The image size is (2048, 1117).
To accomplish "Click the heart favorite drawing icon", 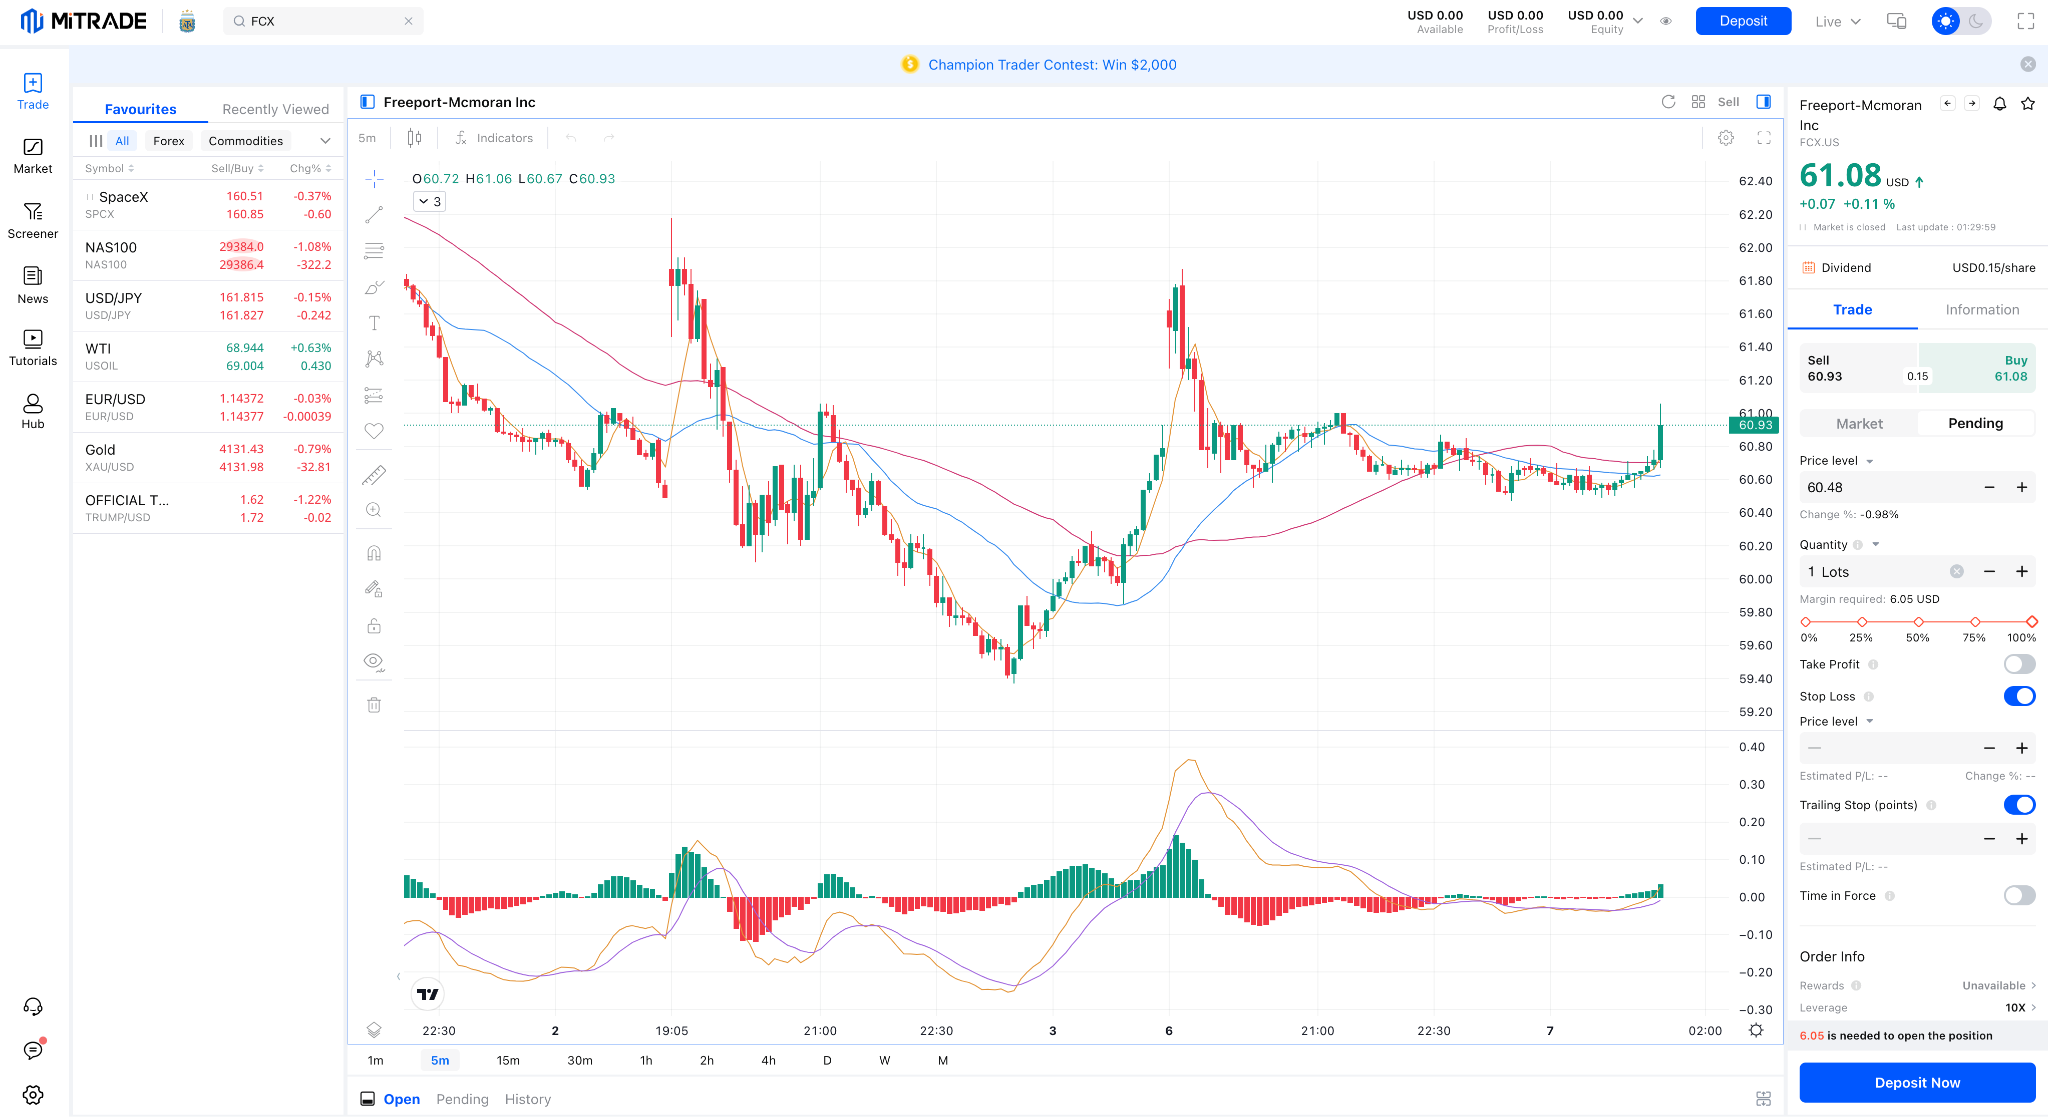I will [x=374, y=431].
